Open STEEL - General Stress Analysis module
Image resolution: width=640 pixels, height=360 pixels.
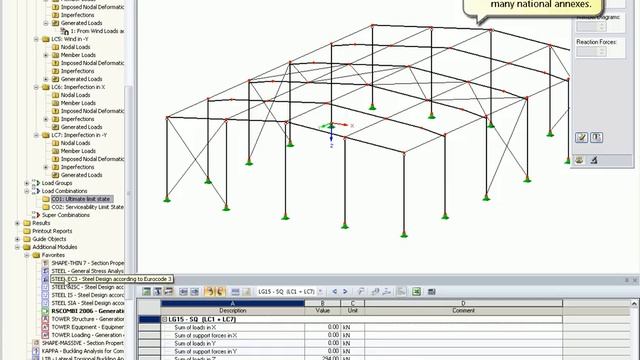[88, 271]
